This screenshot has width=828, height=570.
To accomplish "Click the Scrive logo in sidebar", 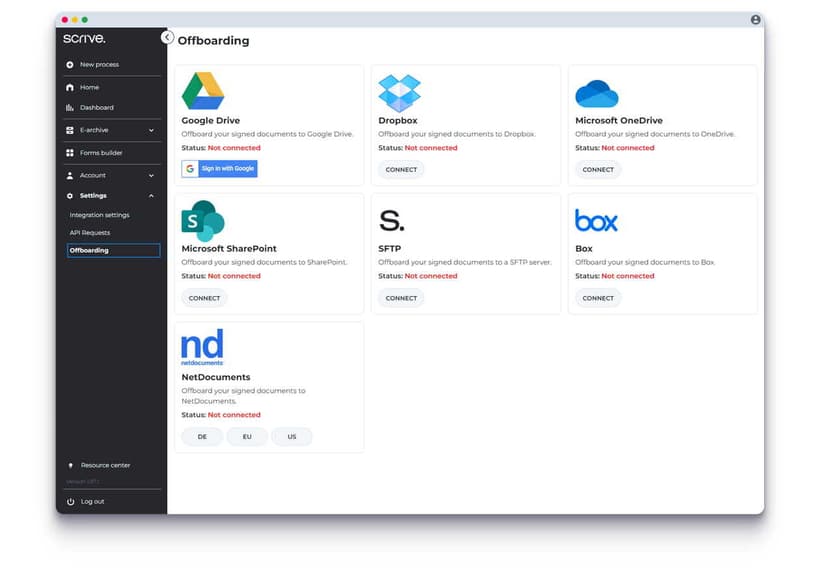I will point(84,39).
